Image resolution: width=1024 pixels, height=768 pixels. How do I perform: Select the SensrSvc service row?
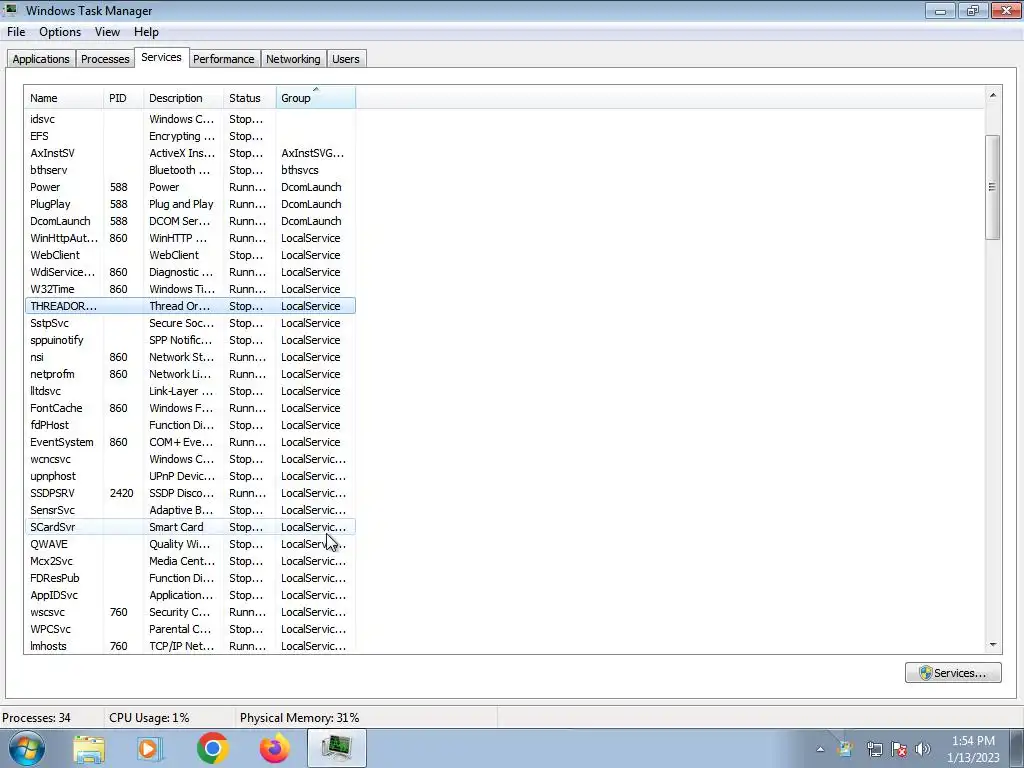[x=190, y=509]
